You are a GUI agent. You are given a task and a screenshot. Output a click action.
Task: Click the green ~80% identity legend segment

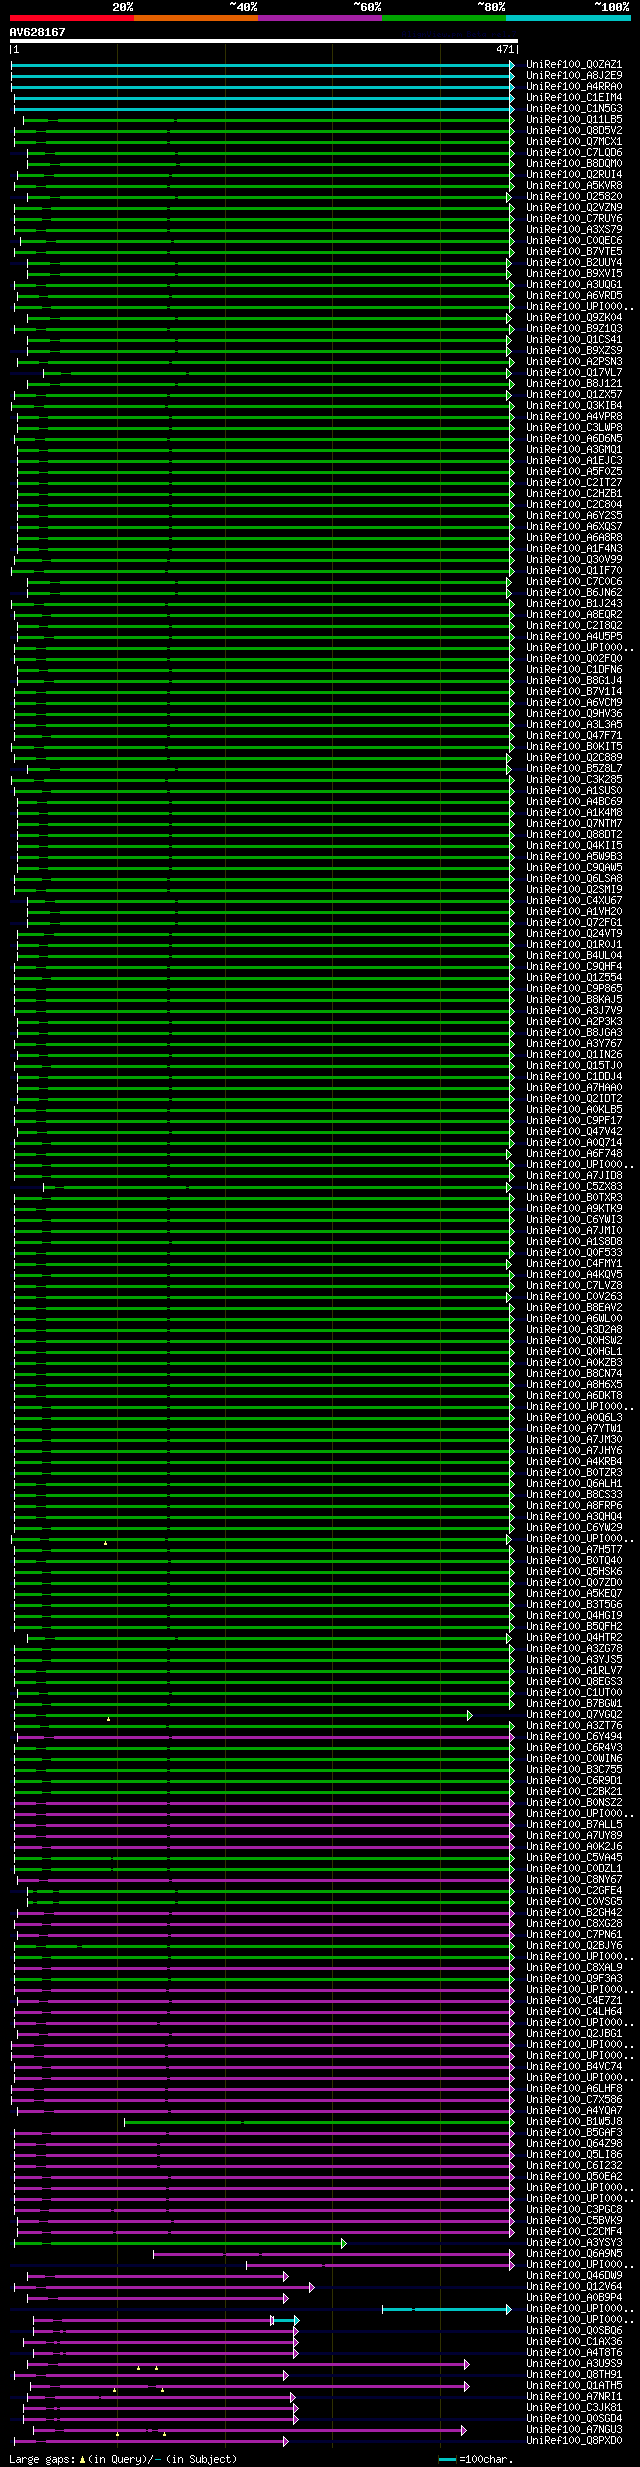444,18
